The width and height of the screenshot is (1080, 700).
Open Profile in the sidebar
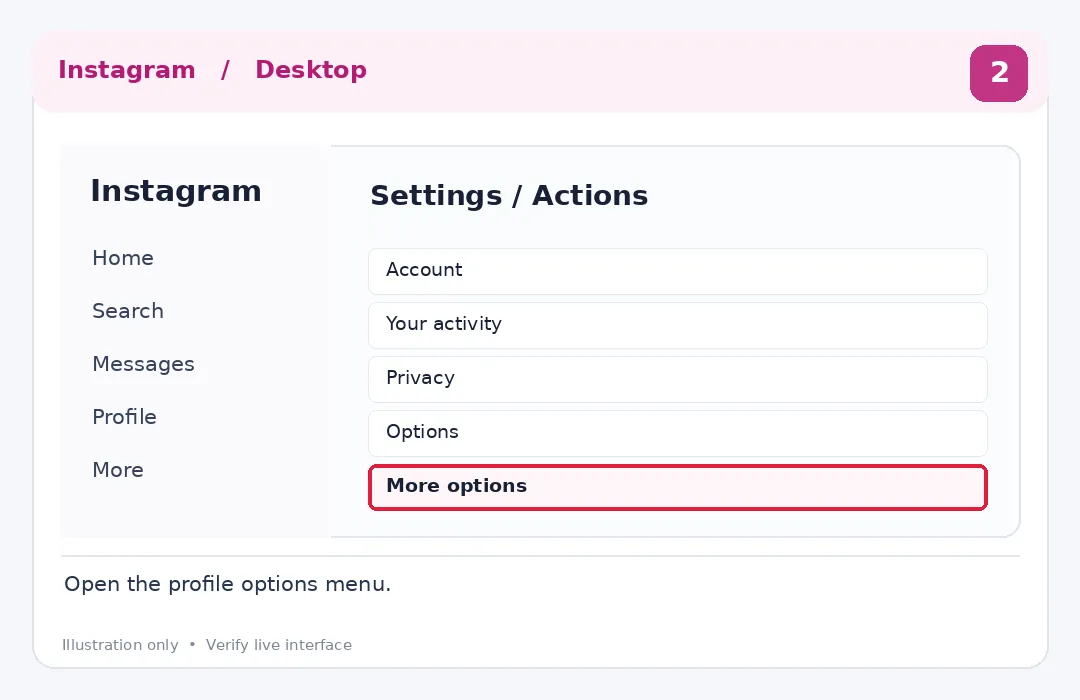(125, 417)
